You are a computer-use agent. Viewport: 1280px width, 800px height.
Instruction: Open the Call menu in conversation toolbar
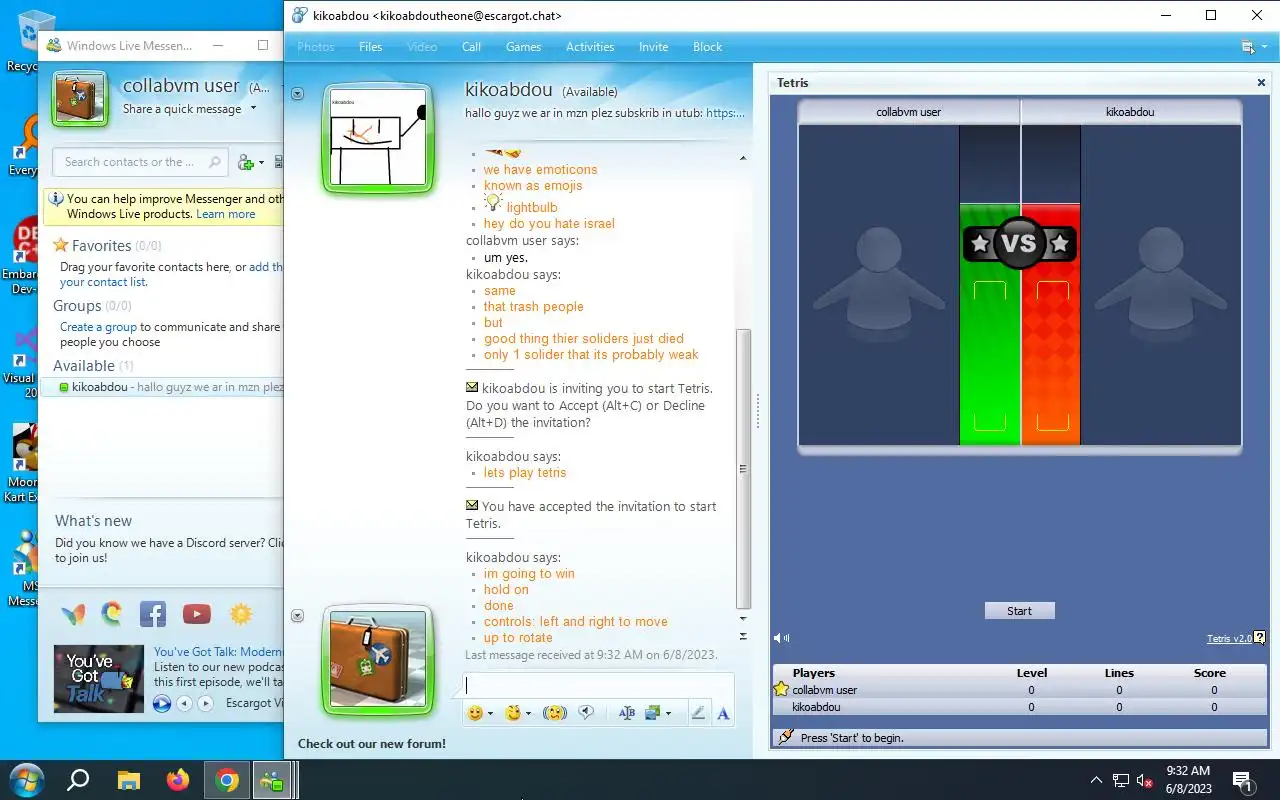pos(471,47)
